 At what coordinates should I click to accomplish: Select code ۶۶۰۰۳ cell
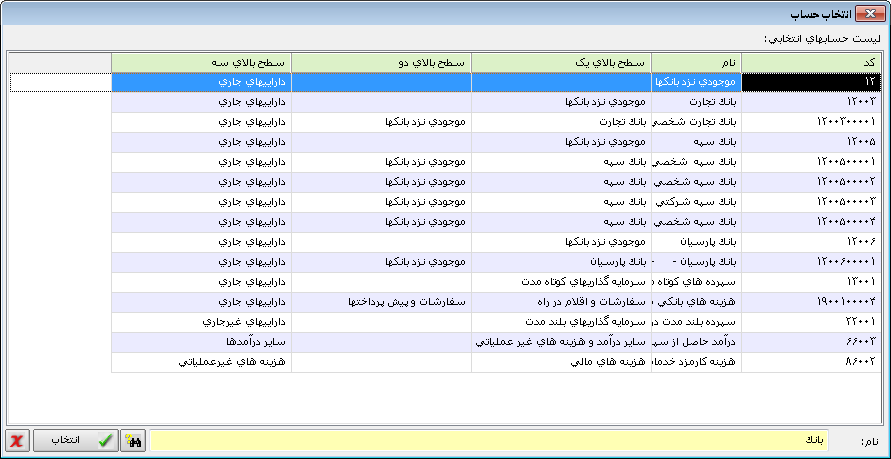point(811,341)
